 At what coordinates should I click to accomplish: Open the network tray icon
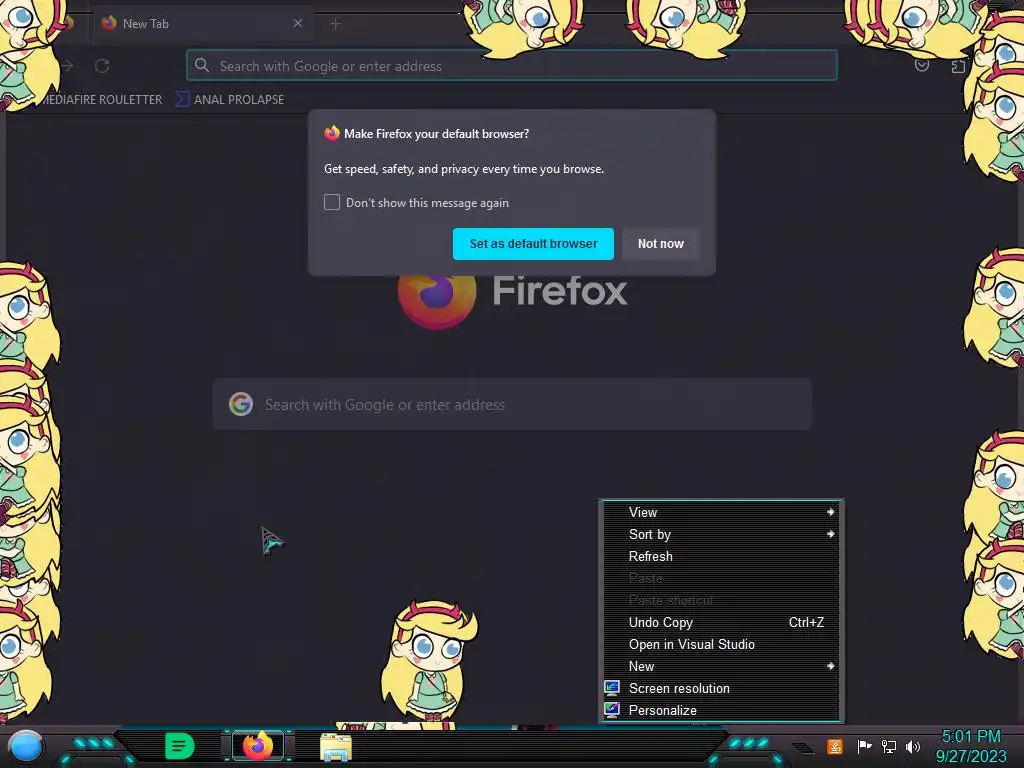pyautogui.click(x=889, y=746)
